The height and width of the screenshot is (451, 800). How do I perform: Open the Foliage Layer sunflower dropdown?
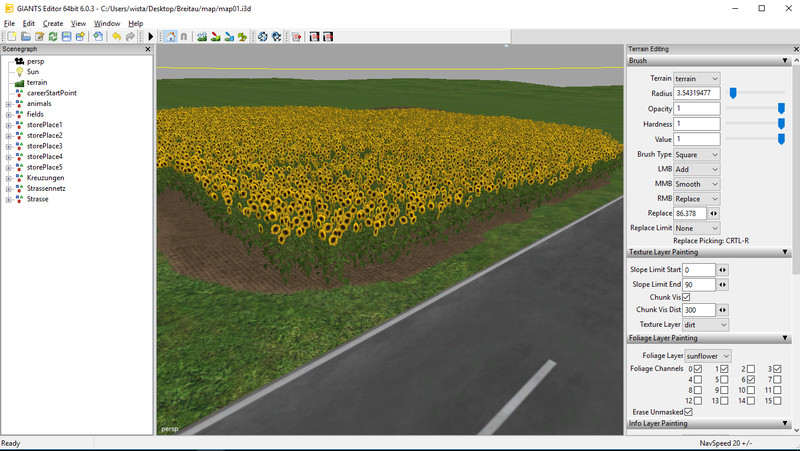coord(708,355)
